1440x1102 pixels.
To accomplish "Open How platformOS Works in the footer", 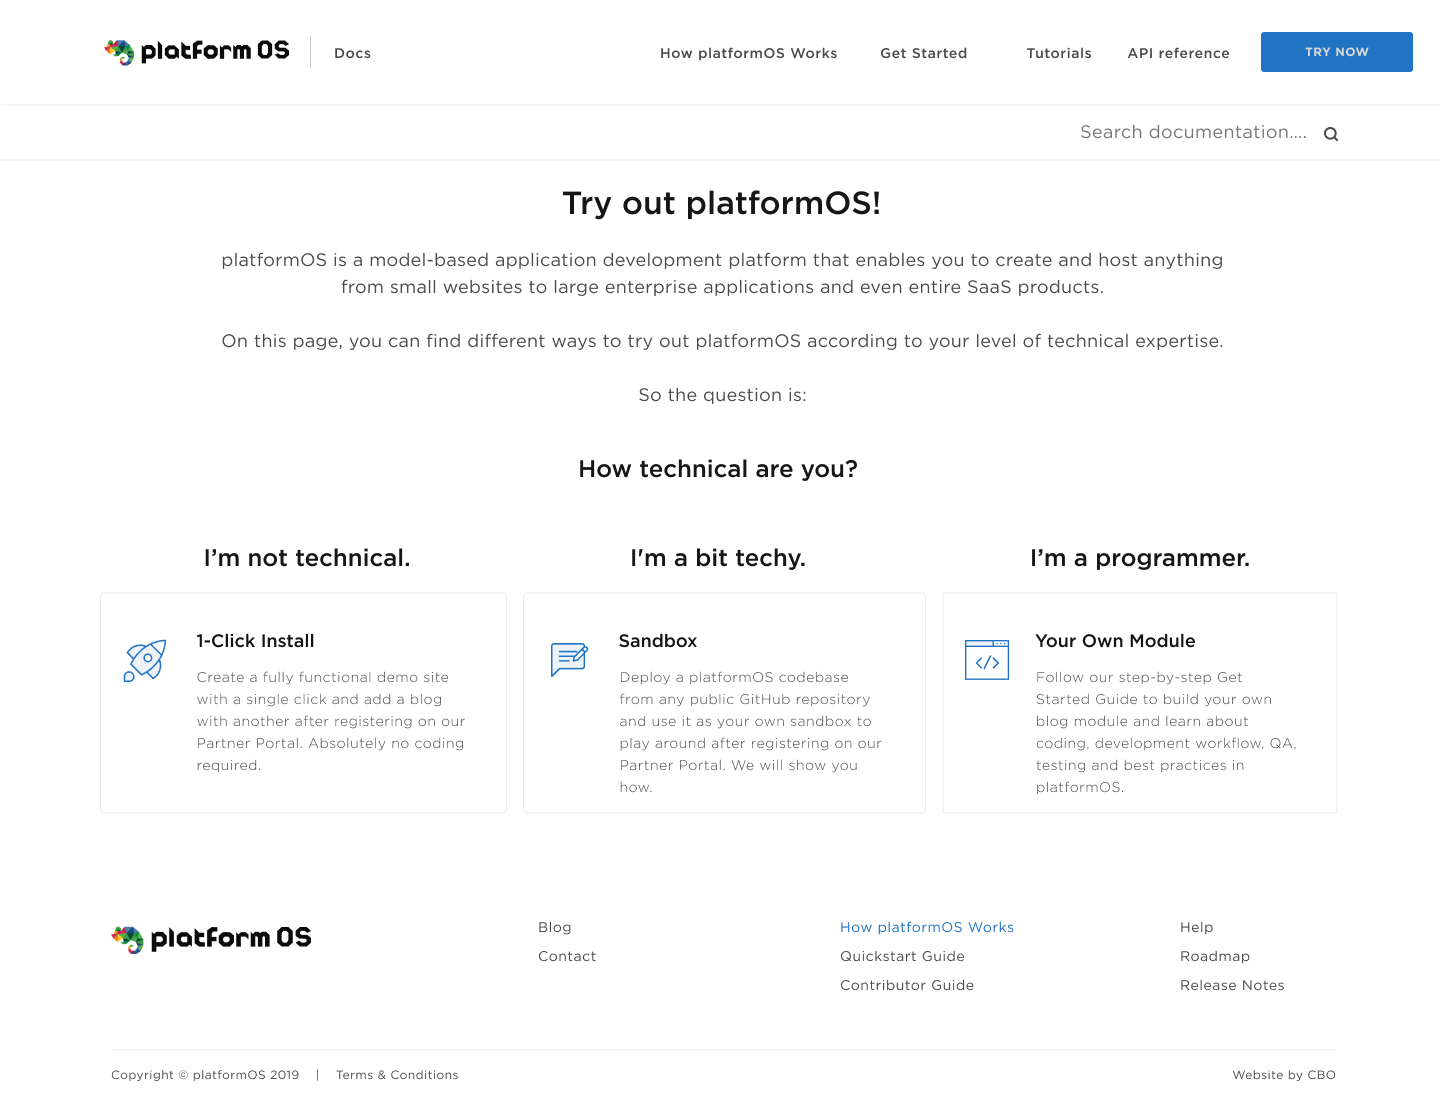I will (927, 927).
